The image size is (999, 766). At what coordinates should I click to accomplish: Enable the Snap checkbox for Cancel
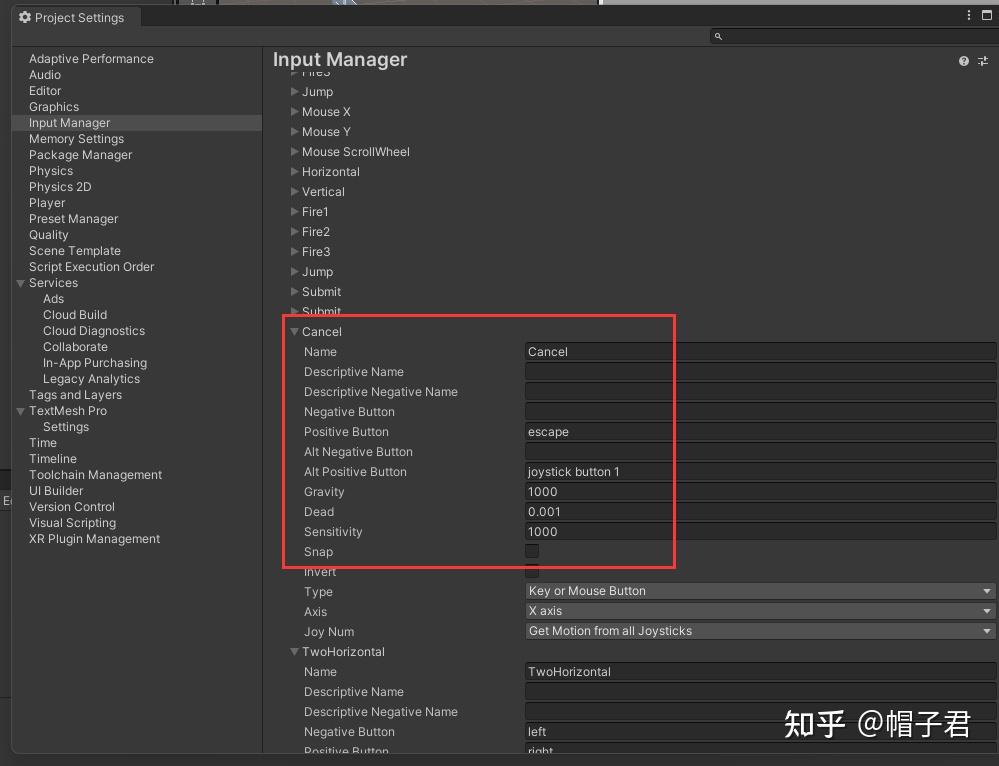[x=531, y=551]
